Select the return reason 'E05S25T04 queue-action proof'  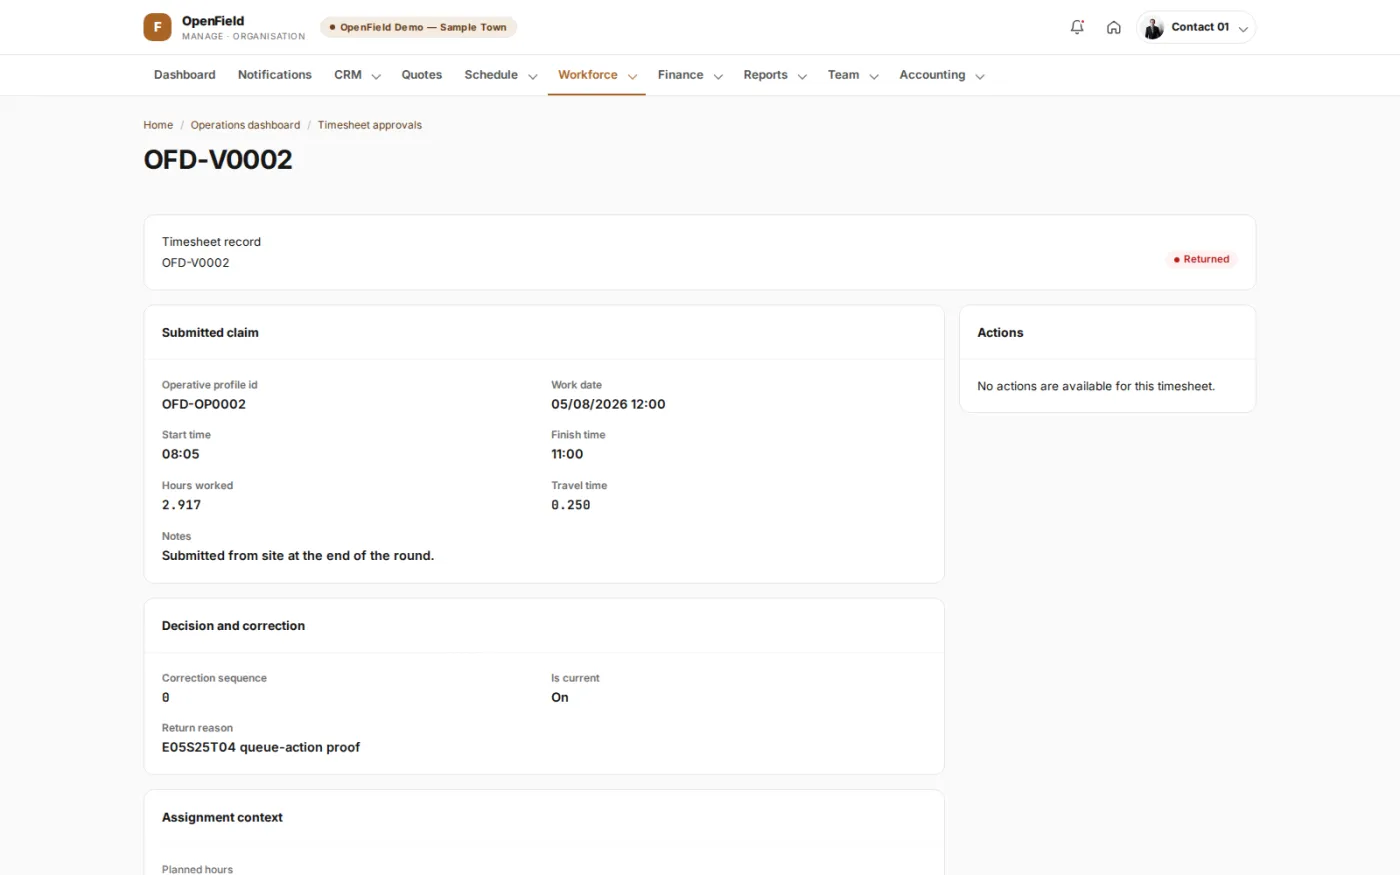click(261, 747)
